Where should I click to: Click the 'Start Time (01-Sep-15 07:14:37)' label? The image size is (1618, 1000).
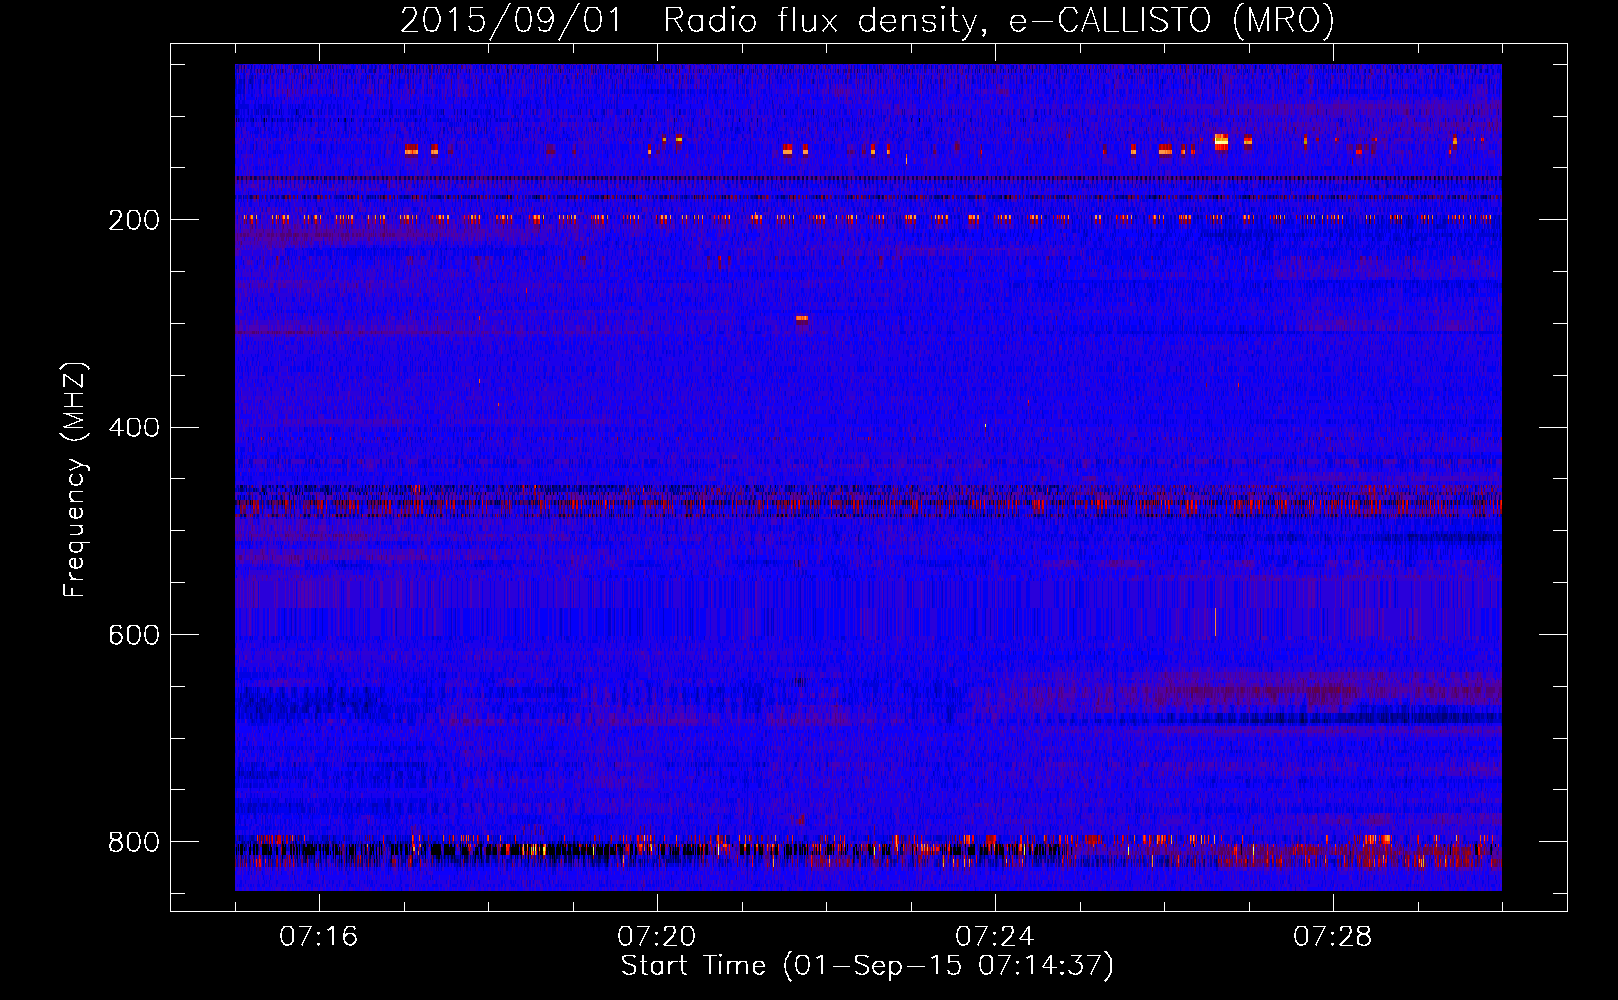coord(867,965)
